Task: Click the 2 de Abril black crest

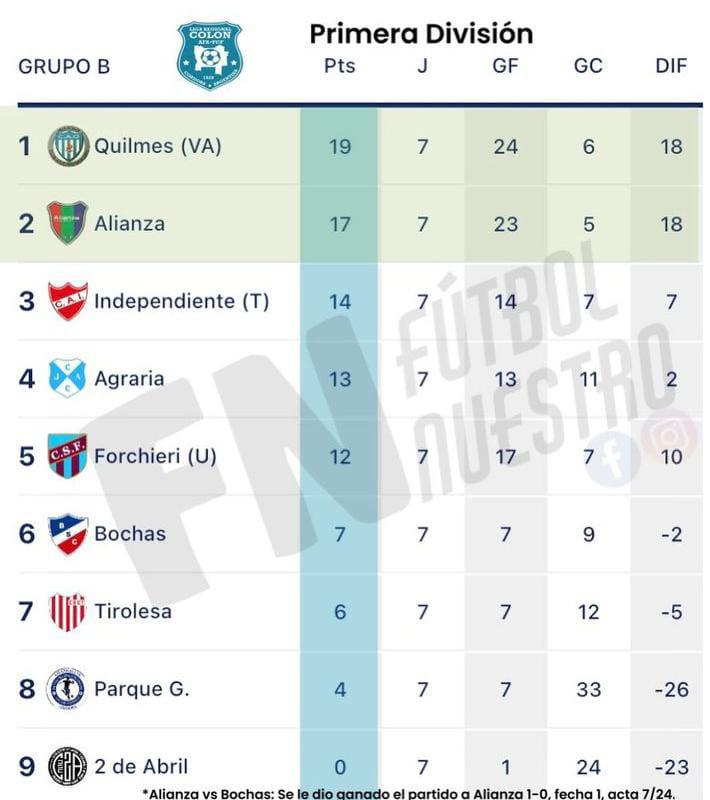Action: point(68,767)
